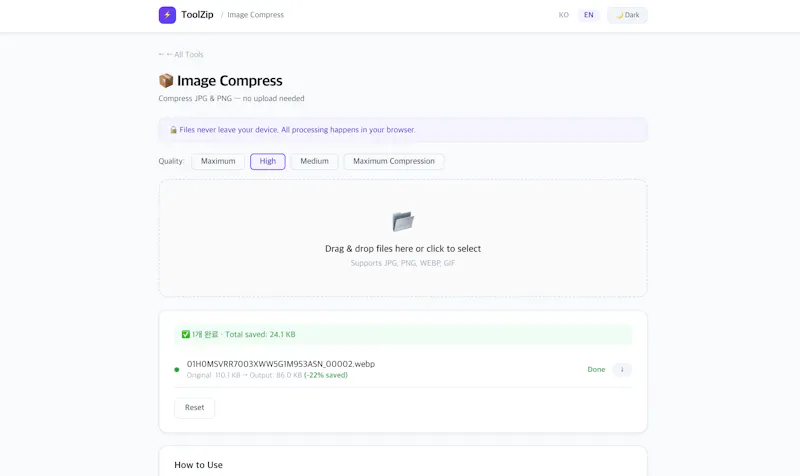This screenshot has width=800, height=476.
Task: Click the Reset button
Action: click(x=194, y=408)
